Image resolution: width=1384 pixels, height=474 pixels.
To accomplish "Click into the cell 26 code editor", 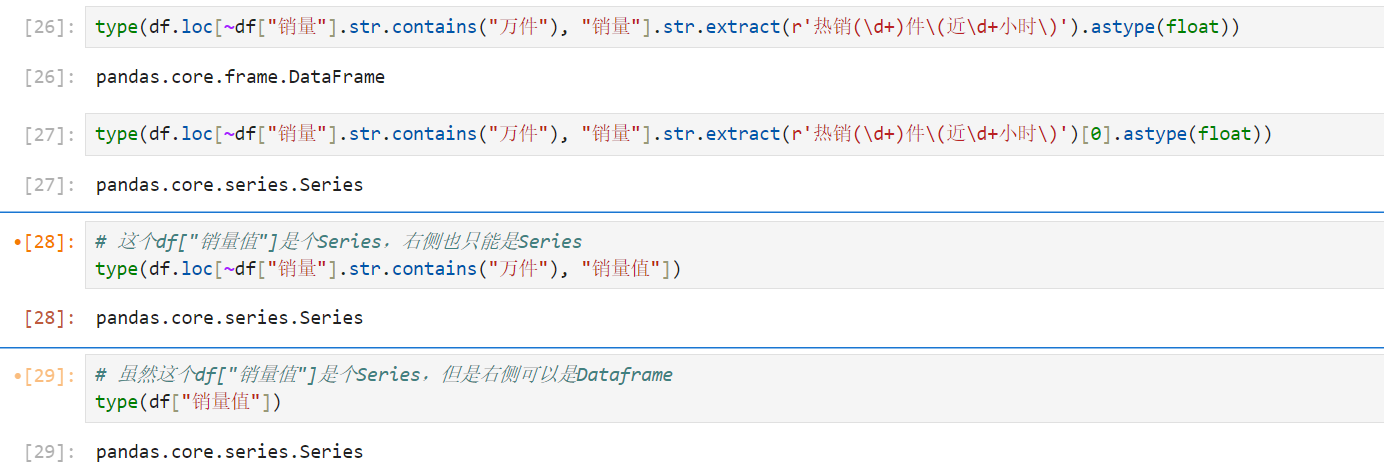I will click(734, 27).
